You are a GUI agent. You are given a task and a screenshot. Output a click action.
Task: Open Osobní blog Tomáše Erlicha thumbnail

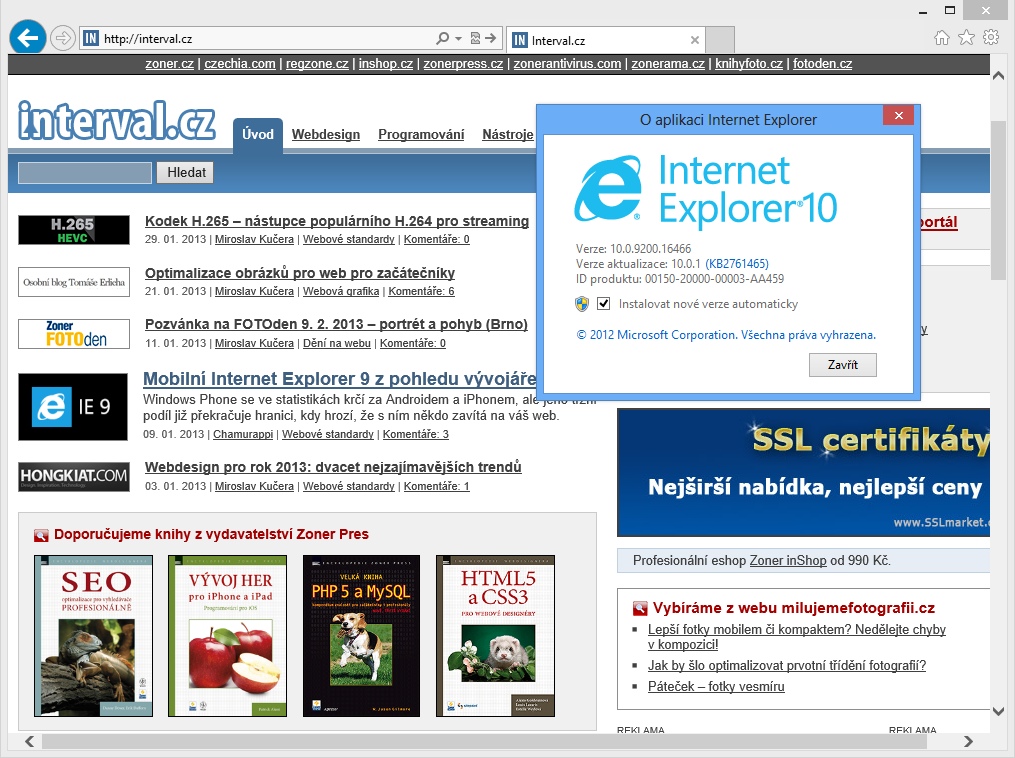(74, 282)
